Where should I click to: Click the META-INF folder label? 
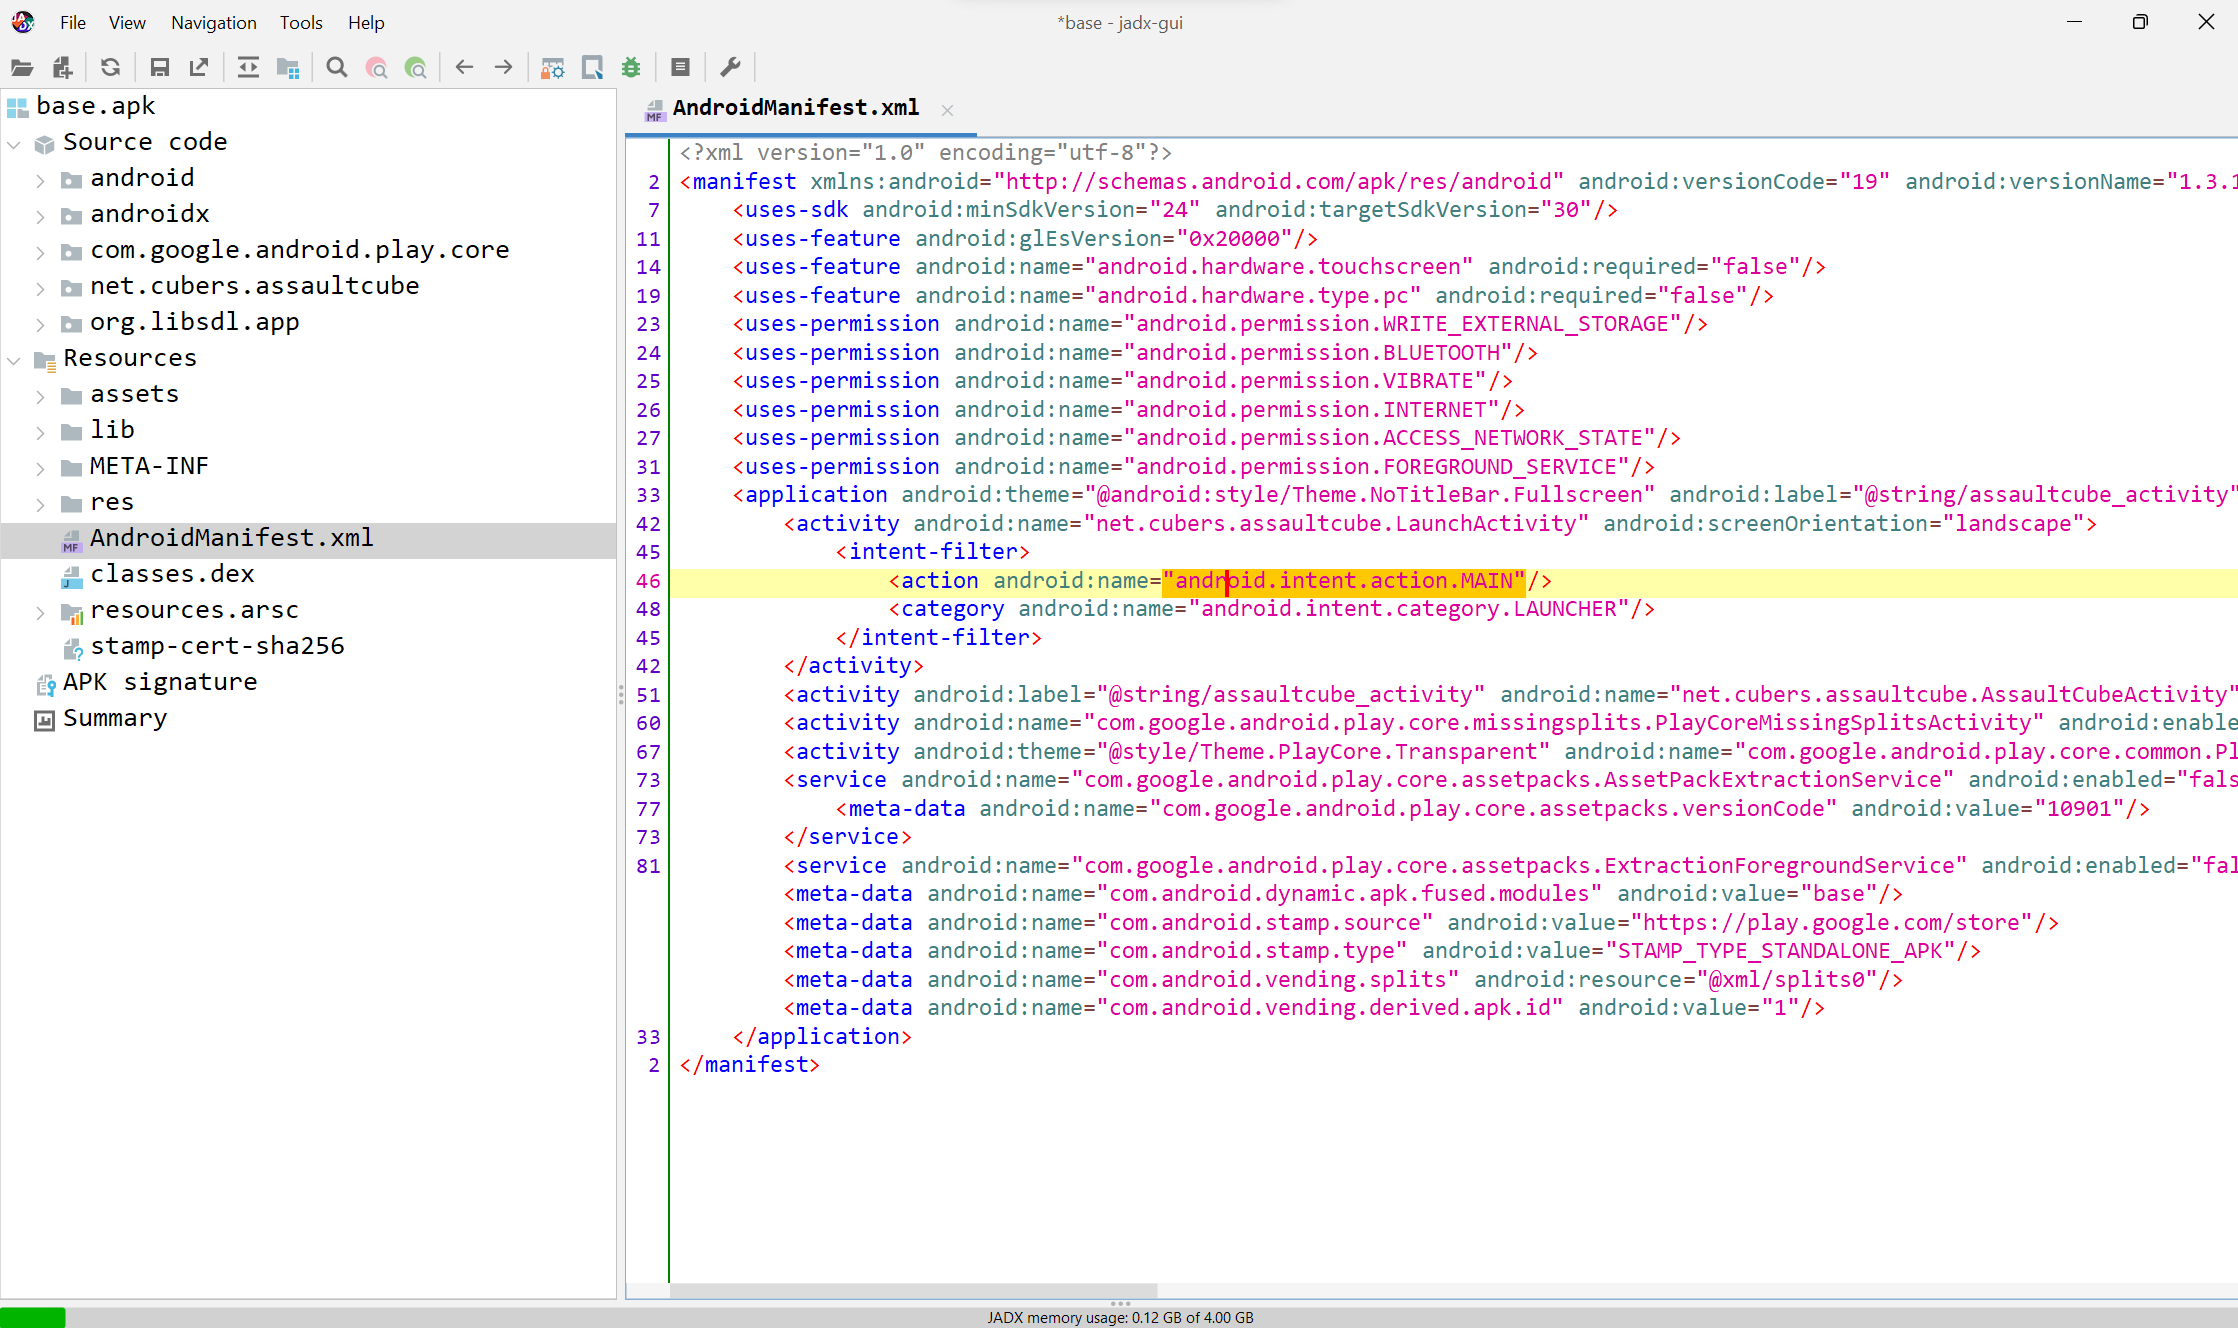[149, 466]
